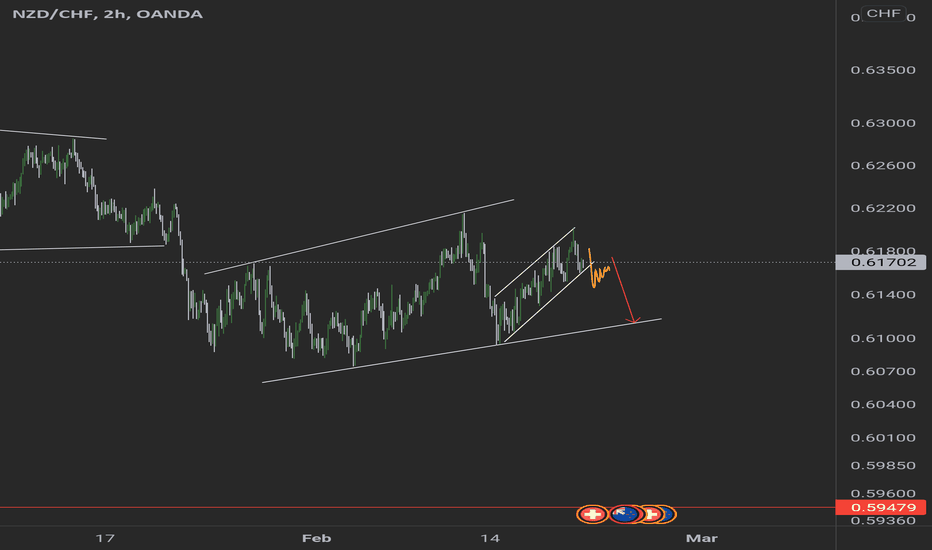This screenshot has height=550, width=932.
Task: Click the 0.60400 price scale label
Action: click(883, 404)
